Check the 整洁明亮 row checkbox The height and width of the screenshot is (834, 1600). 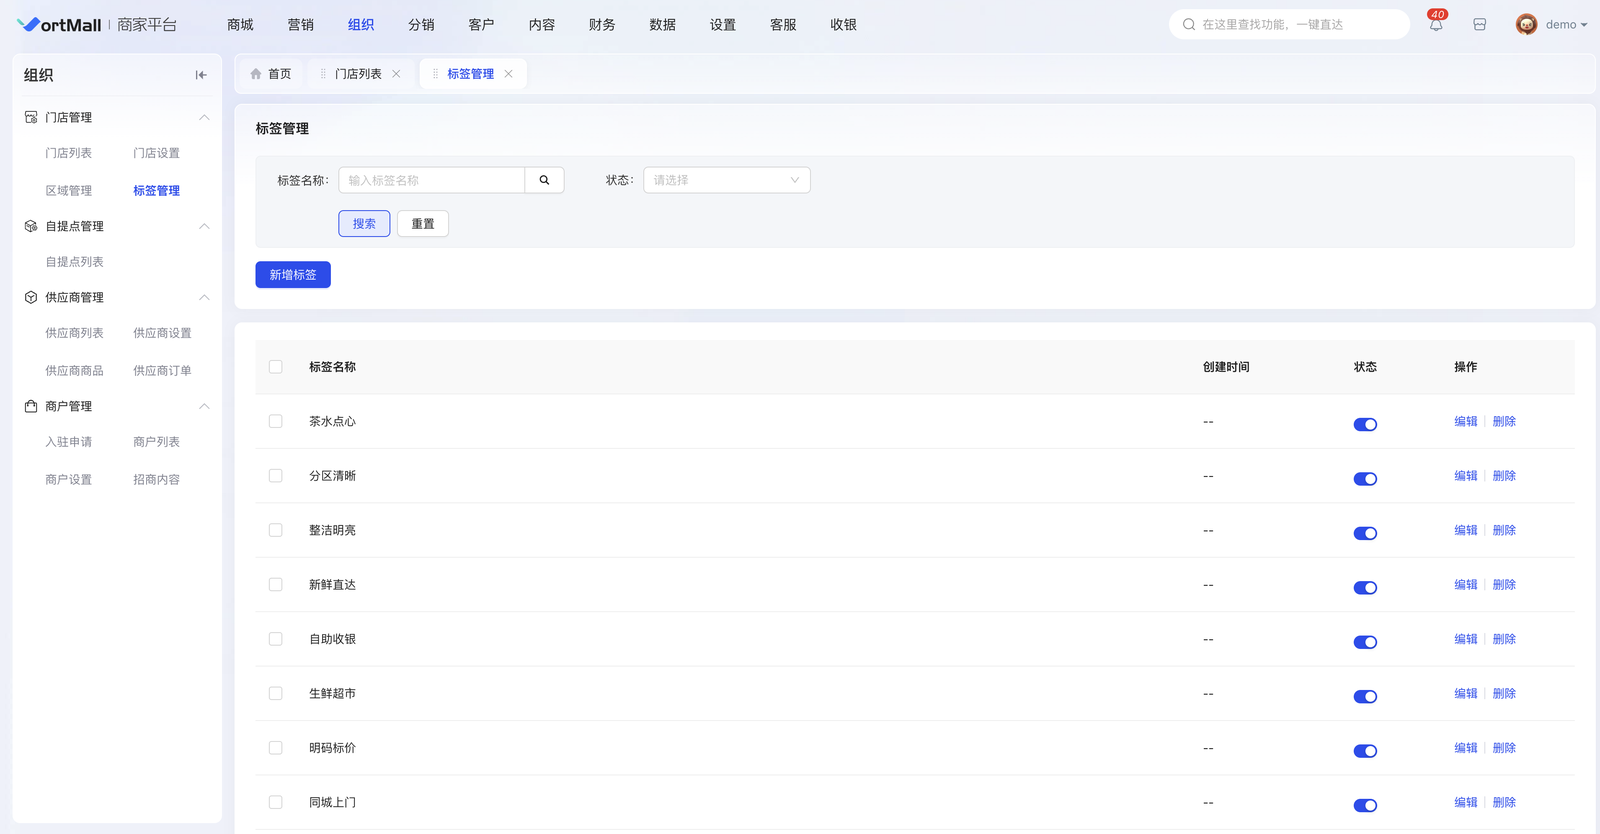coord(276,530)
